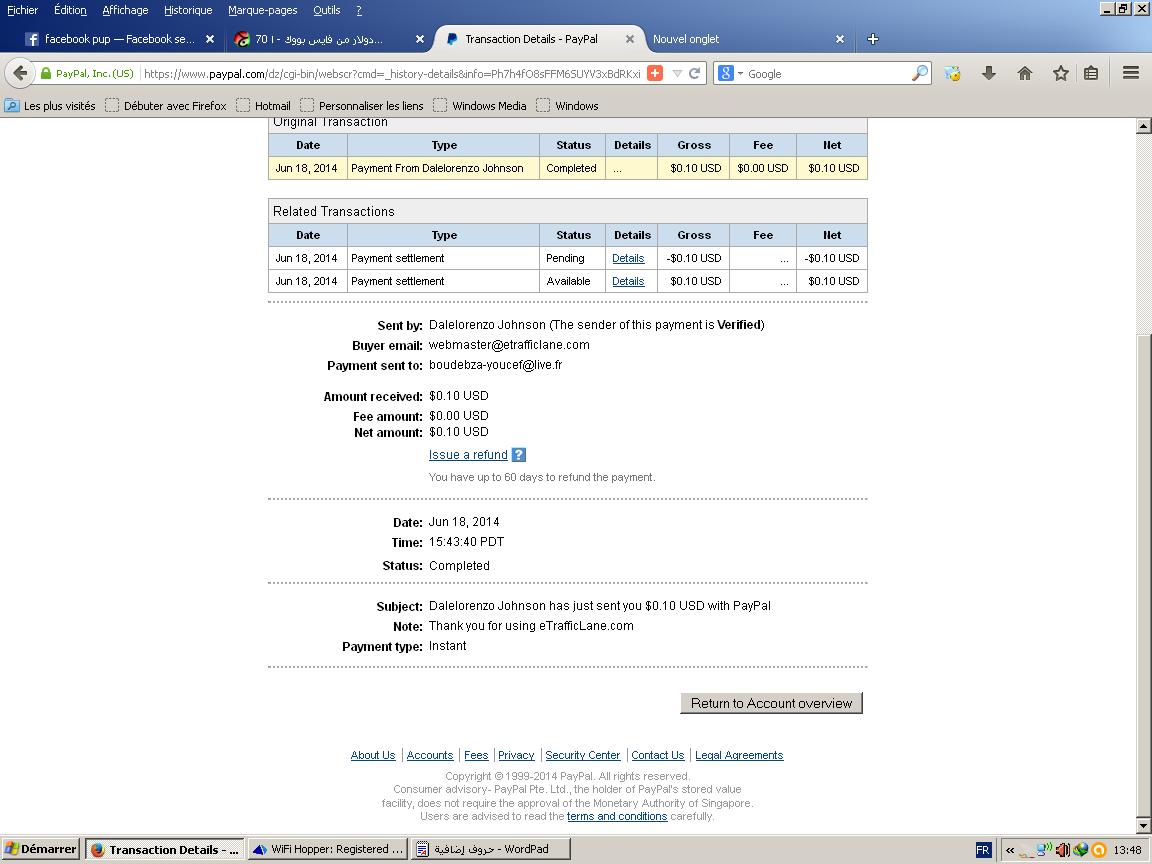Image resolution: width=1152 pixels, height=864 pixels.
Task: Click the Payment From Dalelorenzo Johnson cell
Action: (443, 168)
